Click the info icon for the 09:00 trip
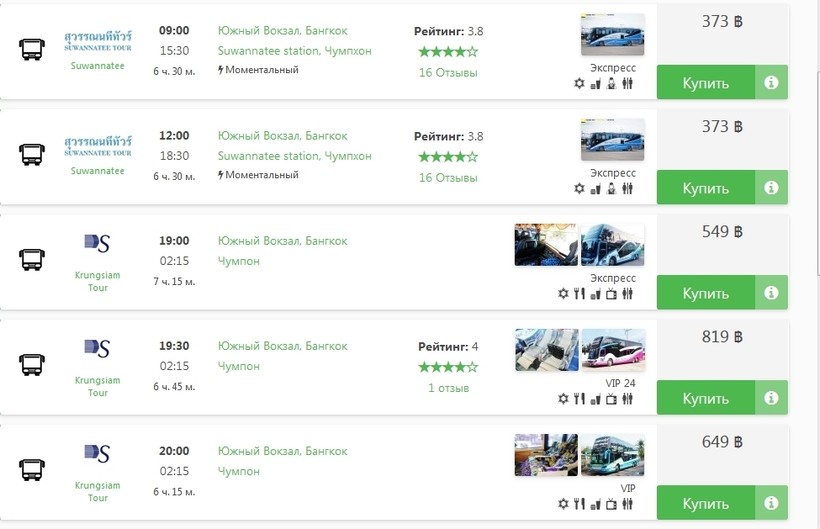 pyautogui.click(x=771, y=83)
